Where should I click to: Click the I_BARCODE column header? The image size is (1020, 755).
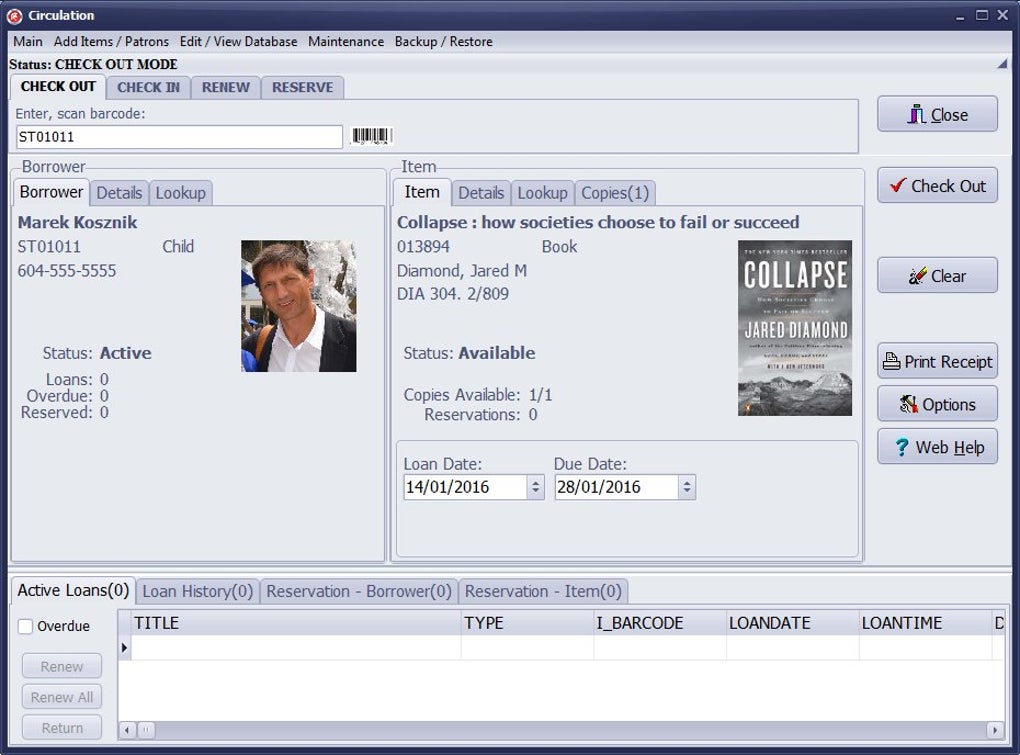tap(660, 623)
